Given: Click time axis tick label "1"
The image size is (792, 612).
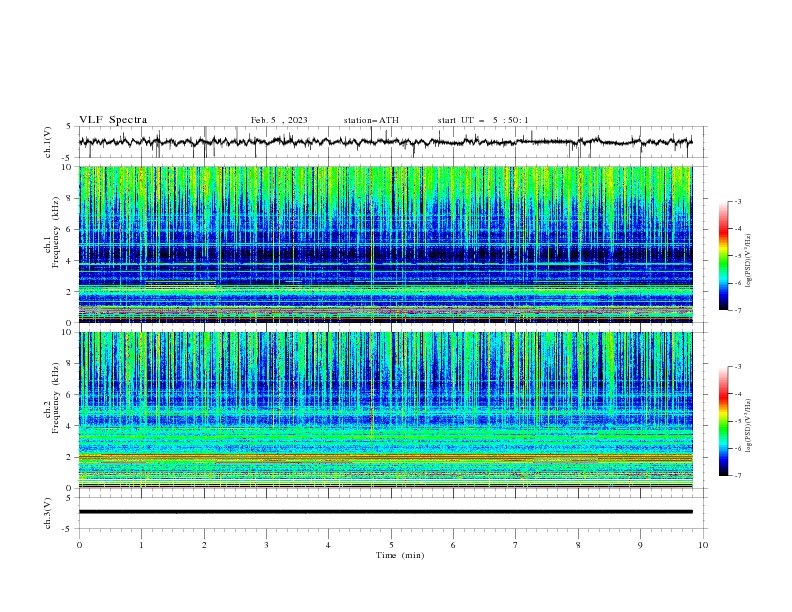Looking at the screenshot, I should (141, 545).
